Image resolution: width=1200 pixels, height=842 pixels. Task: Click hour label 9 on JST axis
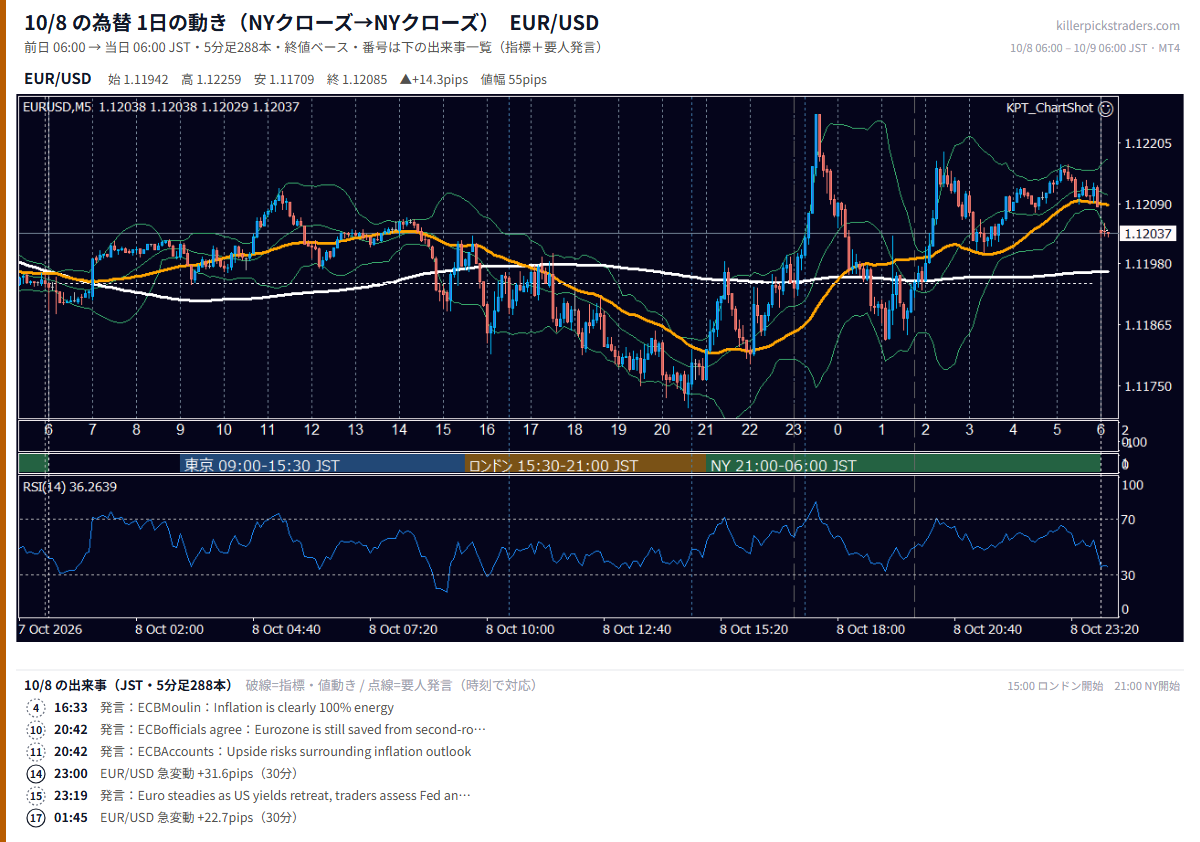point(180,430)
